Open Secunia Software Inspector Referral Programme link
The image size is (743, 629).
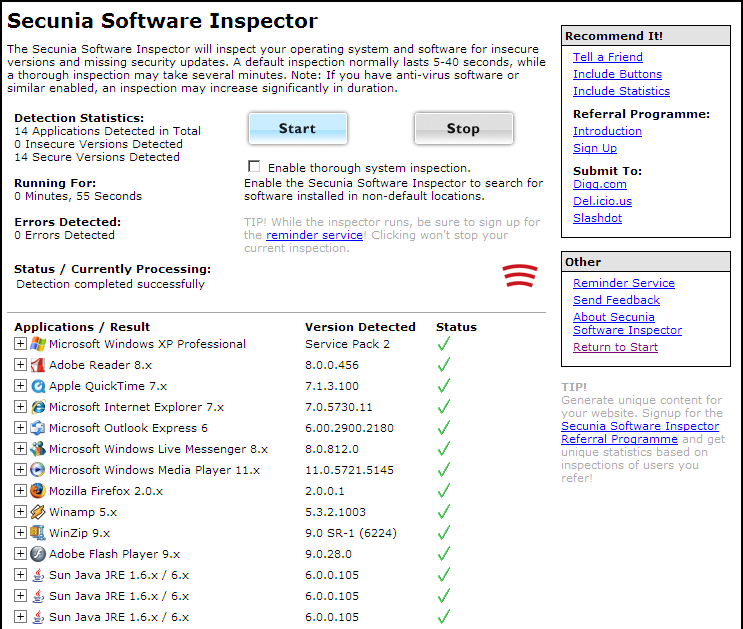point(640,433)
